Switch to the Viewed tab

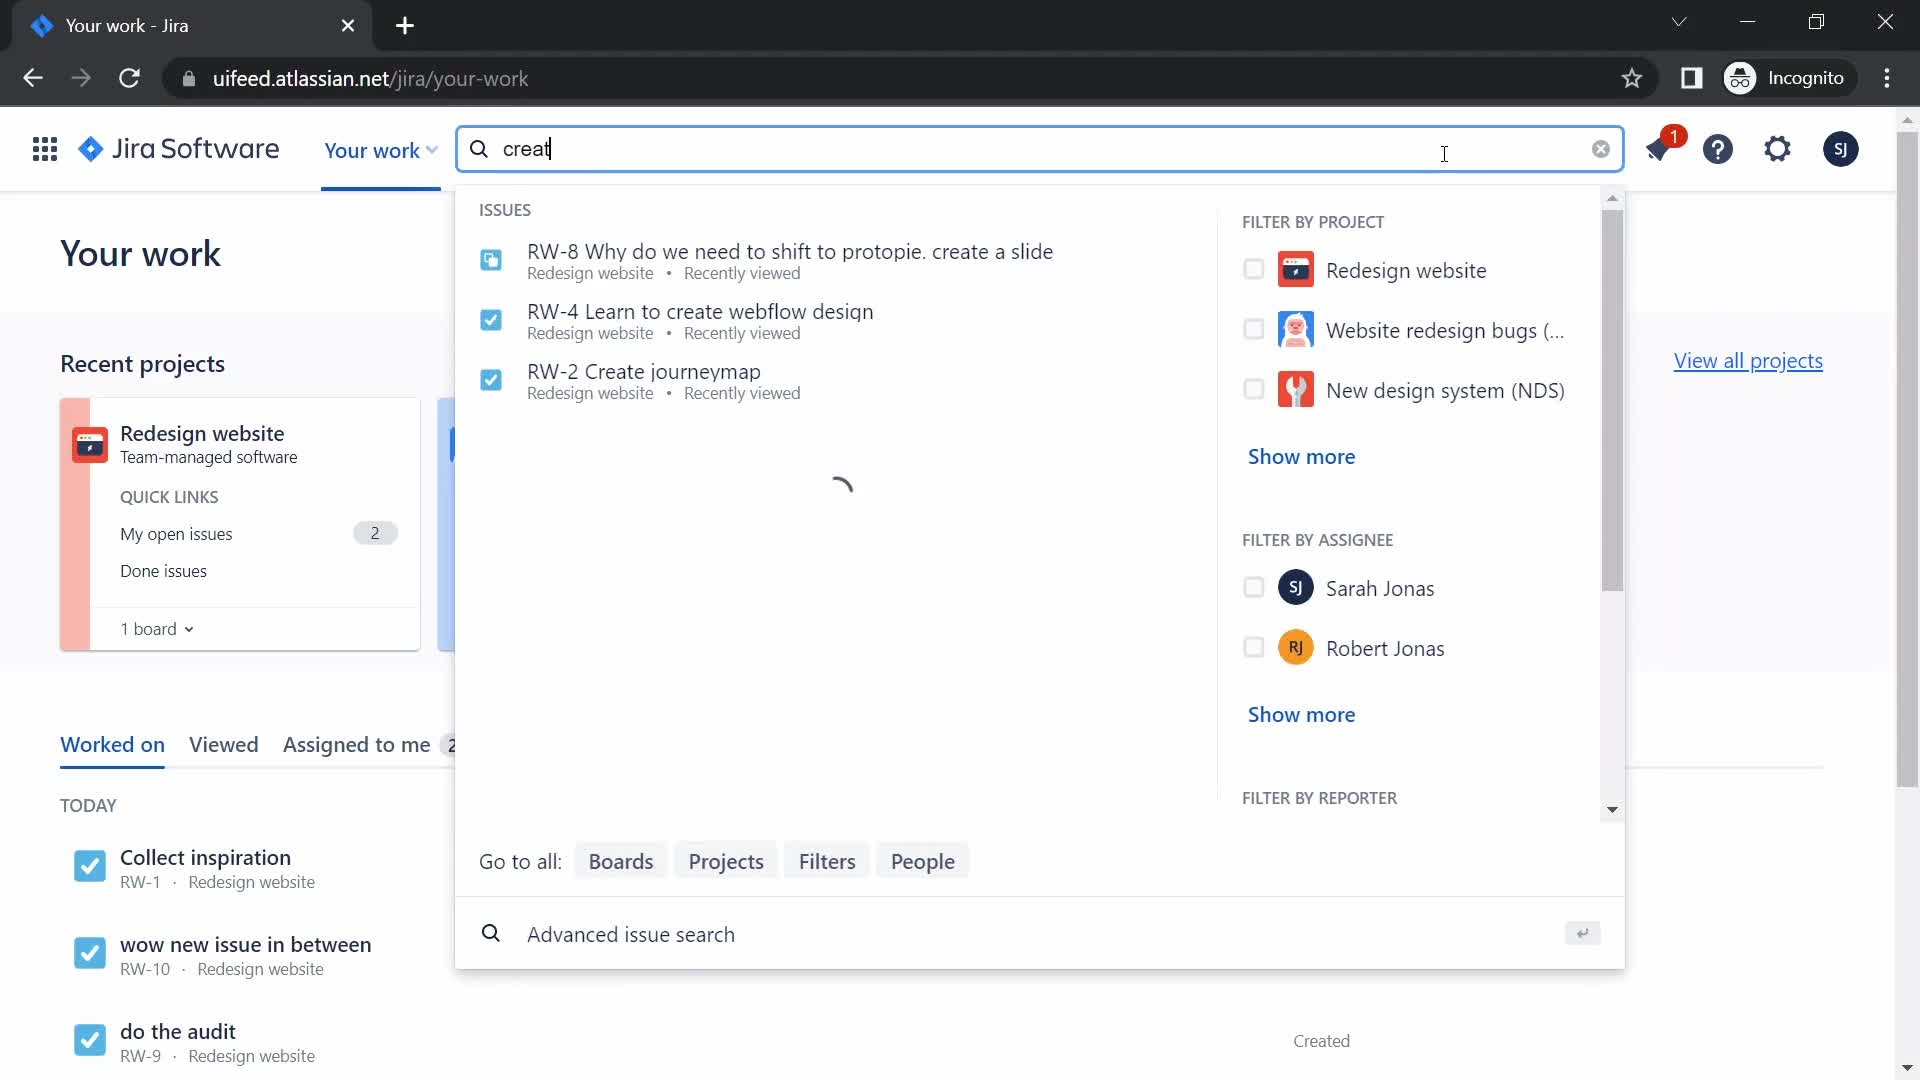click(224, 745)
